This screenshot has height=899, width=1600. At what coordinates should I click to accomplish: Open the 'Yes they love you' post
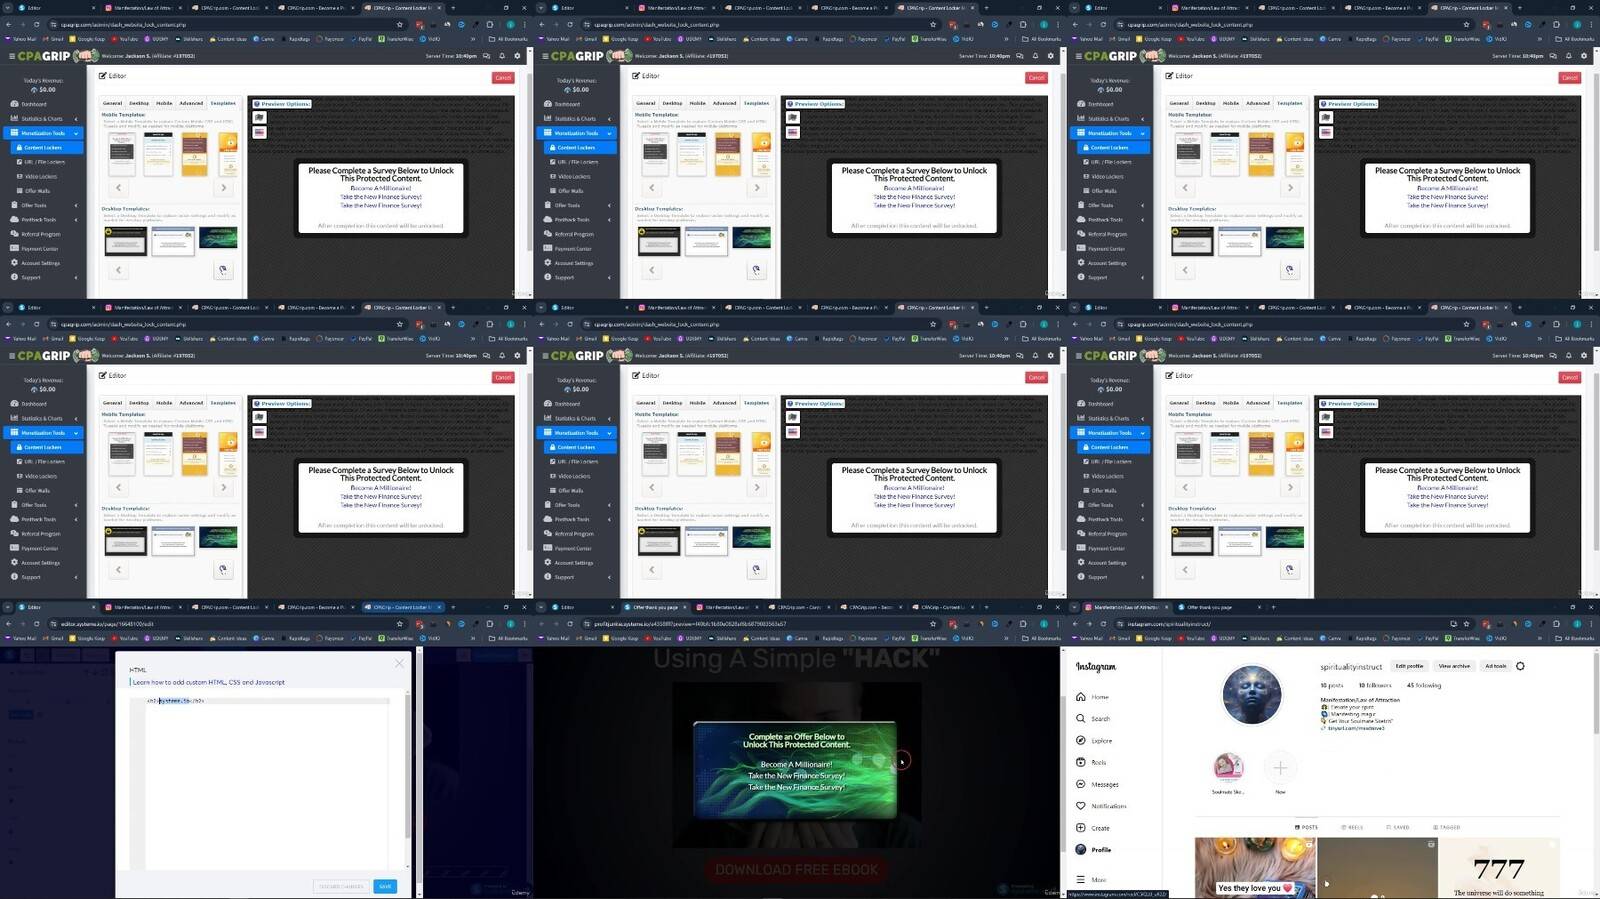pos(1255,868)
